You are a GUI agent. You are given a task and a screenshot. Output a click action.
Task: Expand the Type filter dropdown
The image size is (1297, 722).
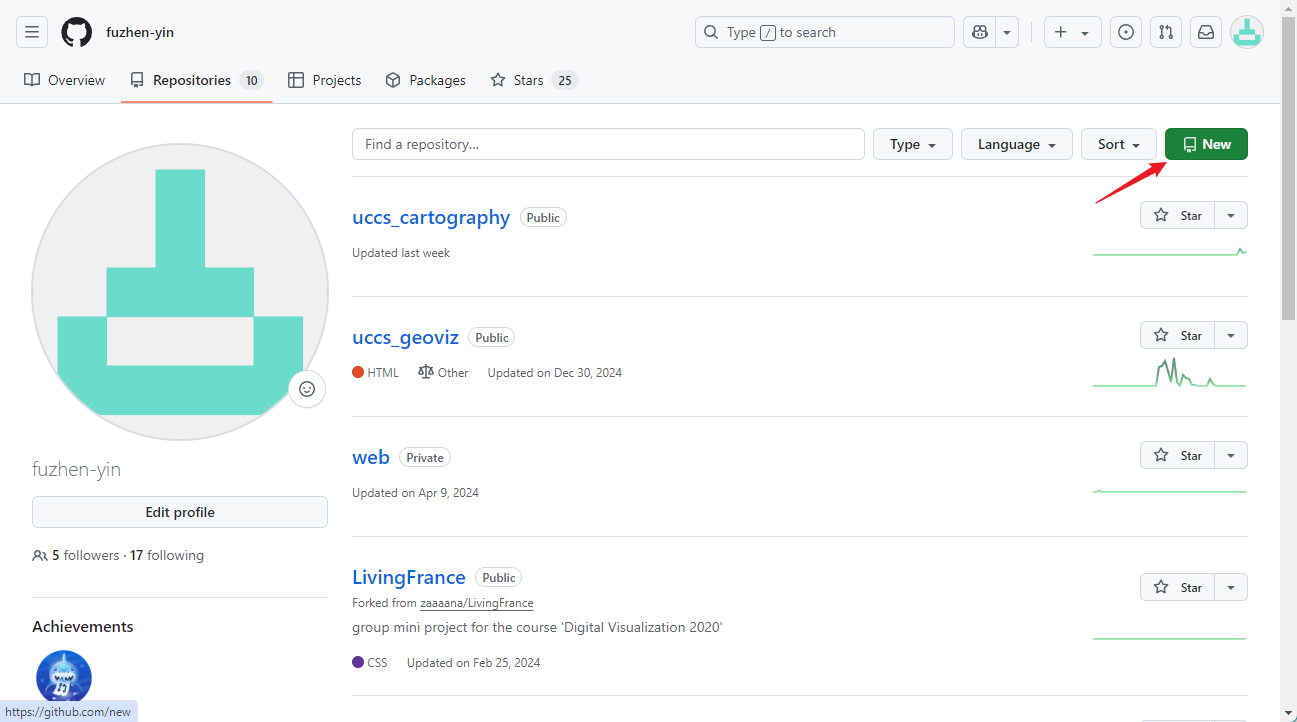click(x=913, y=144)
